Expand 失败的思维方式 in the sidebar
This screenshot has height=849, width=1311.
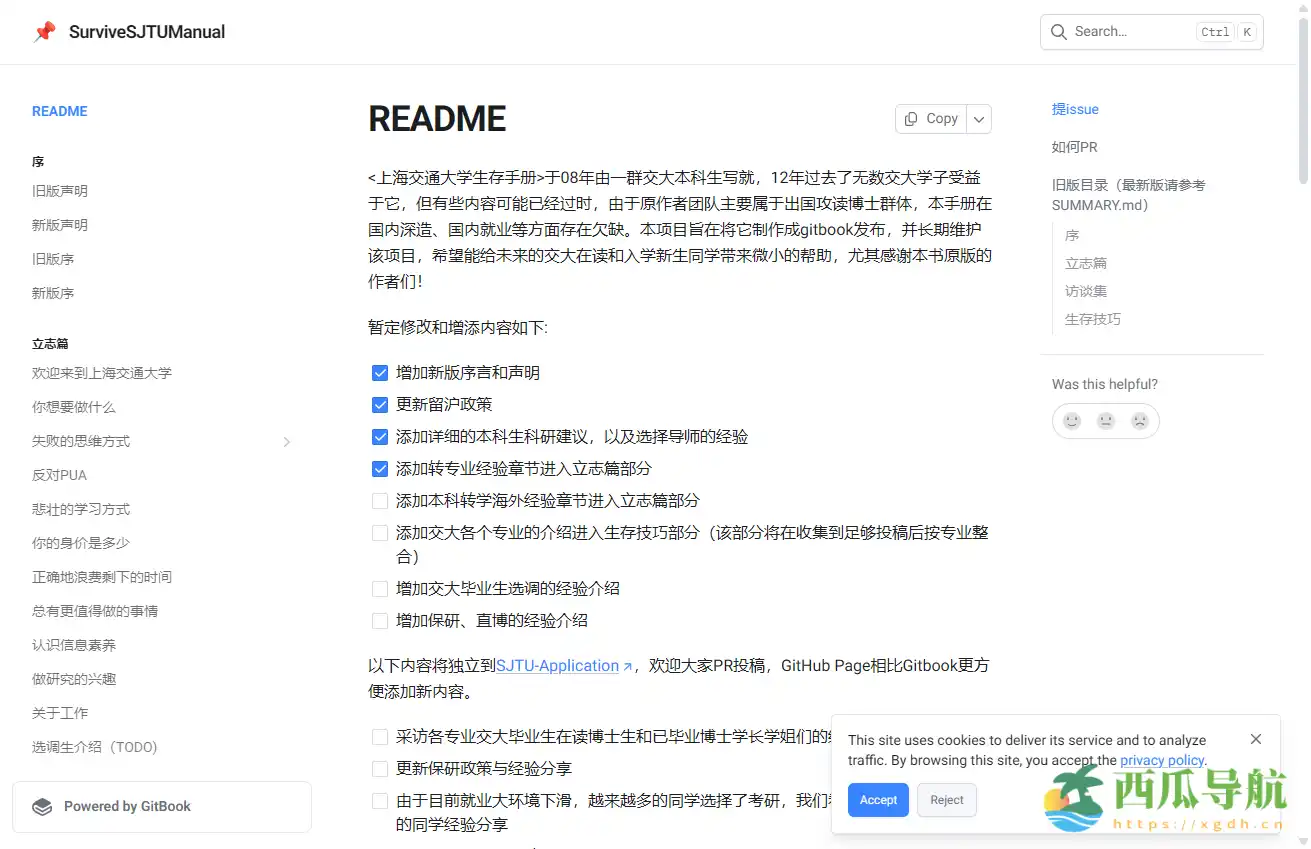point(287,440)
